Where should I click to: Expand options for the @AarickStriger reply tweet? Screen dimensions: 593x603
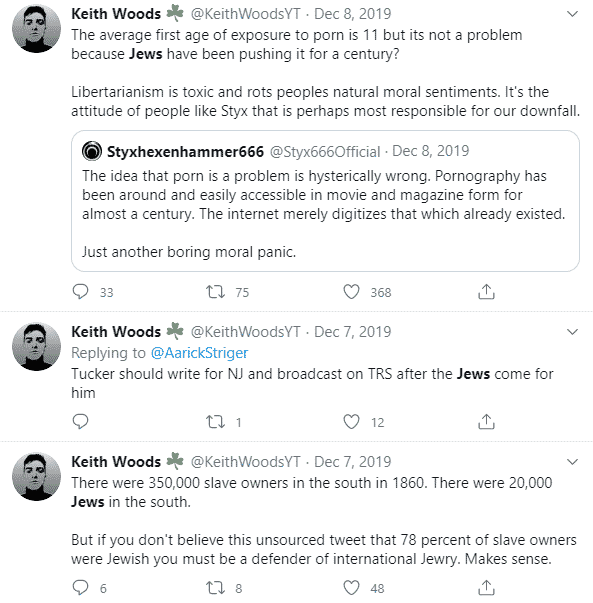[x=573, y=332]
